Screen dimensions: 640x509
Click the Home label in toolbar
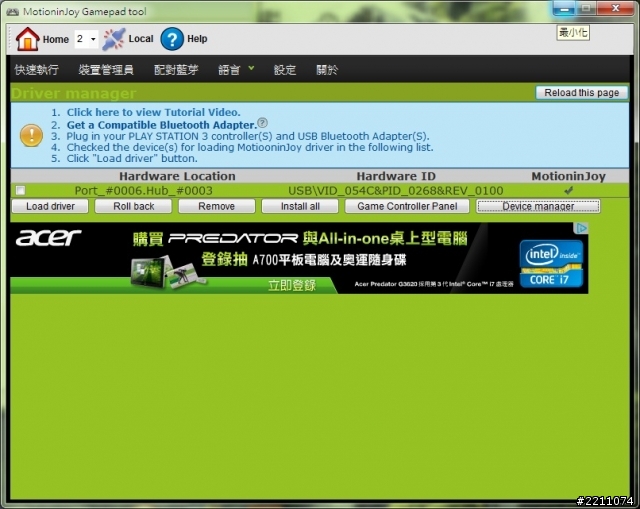(x=56, y=39)
